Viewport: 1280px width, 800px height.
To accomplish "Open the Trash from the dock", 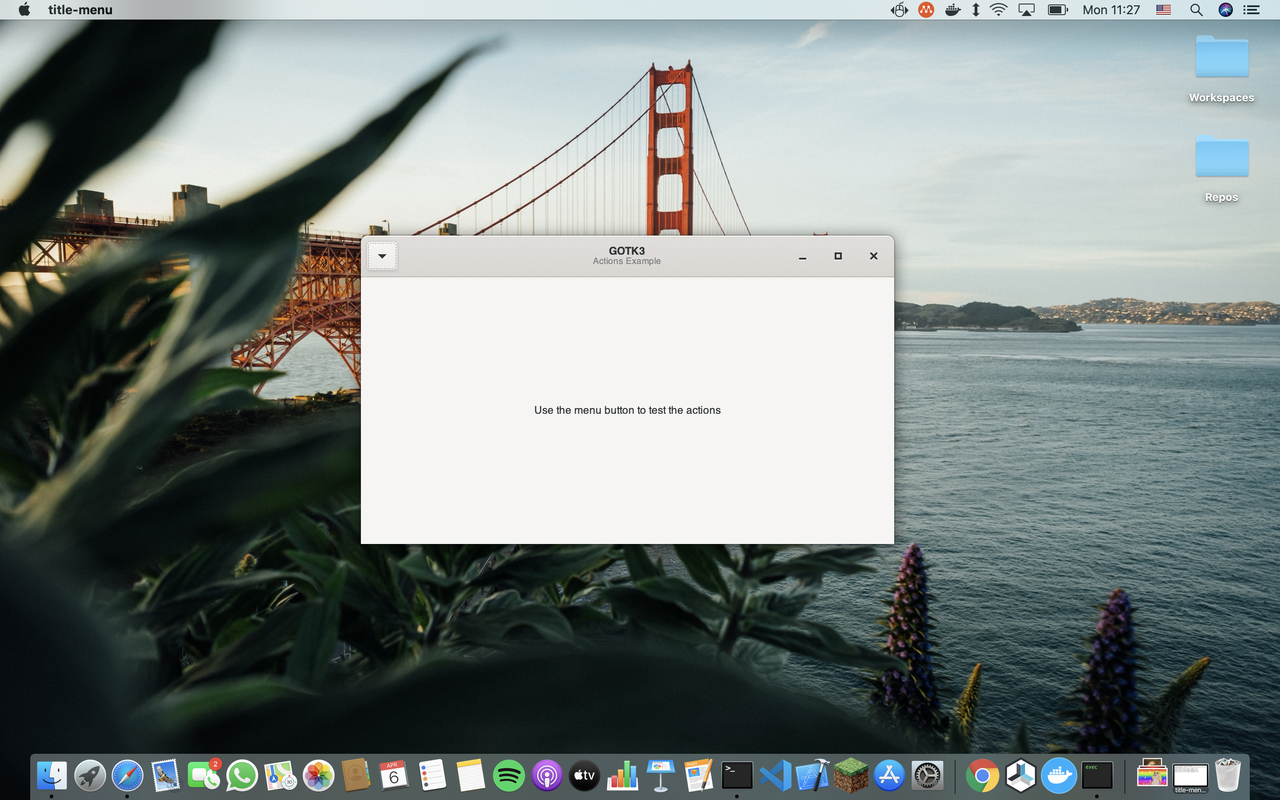I will click(x=1228, y=775).
